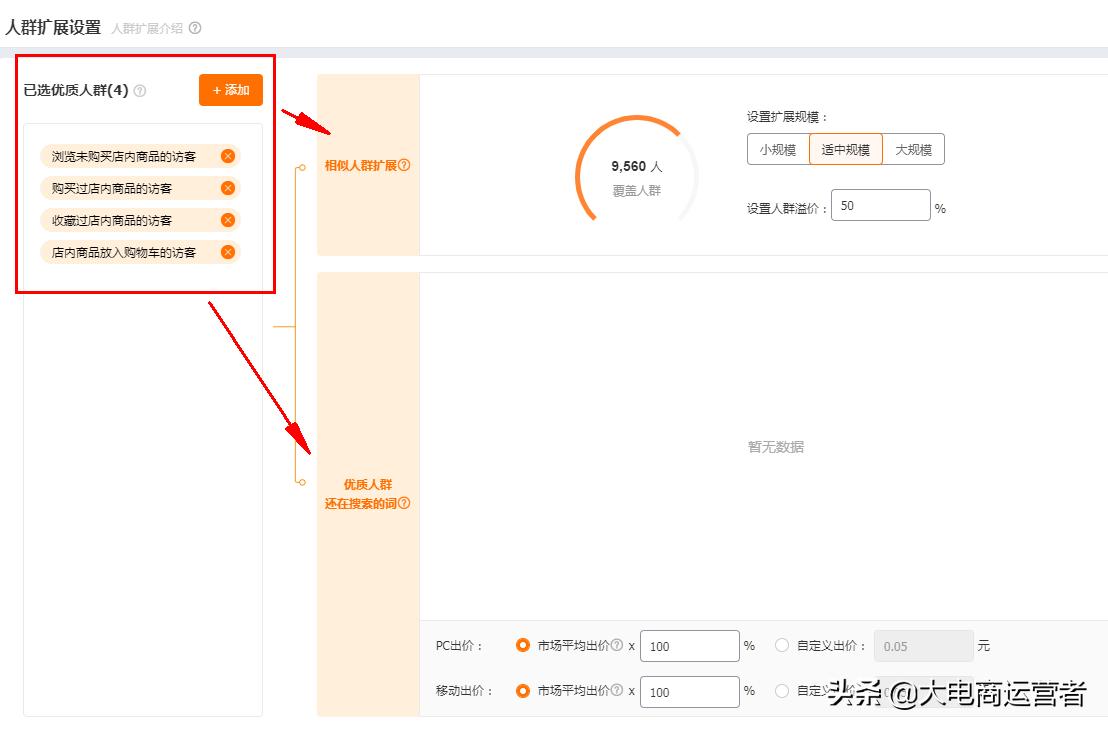This screenshot has height=729, width=1108.
Task: Select PC 市场平均出价 radio button
Action: [523, 645]
